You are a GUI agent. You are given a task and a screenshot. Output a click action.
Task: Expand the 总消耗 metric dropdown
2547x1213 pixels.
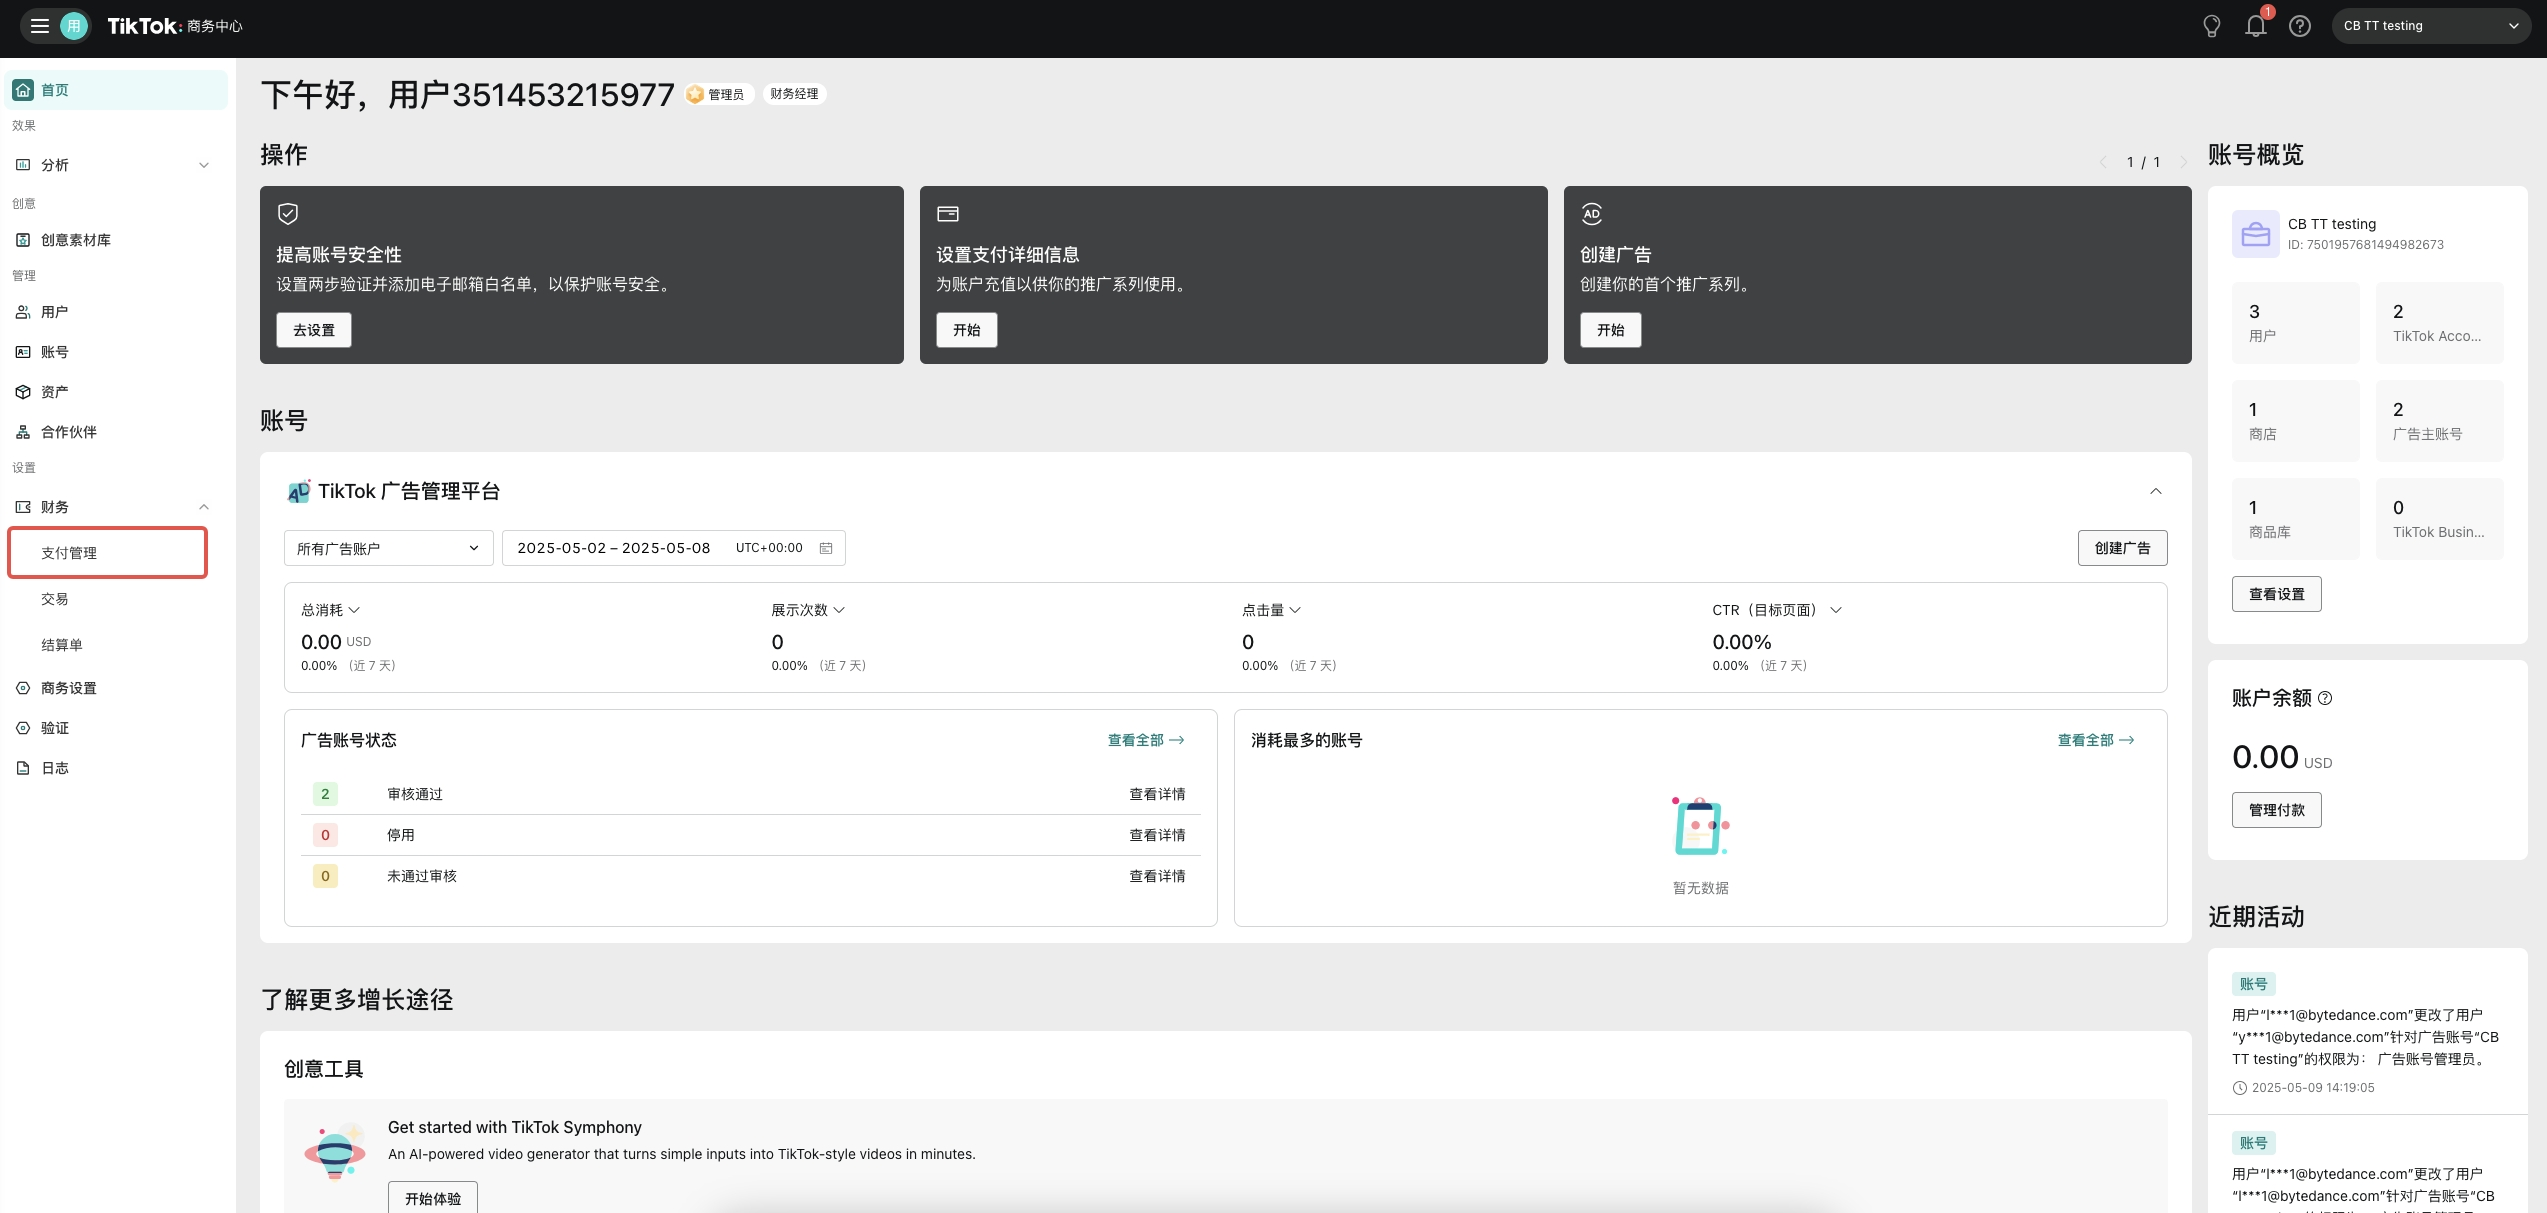(354, 610)
